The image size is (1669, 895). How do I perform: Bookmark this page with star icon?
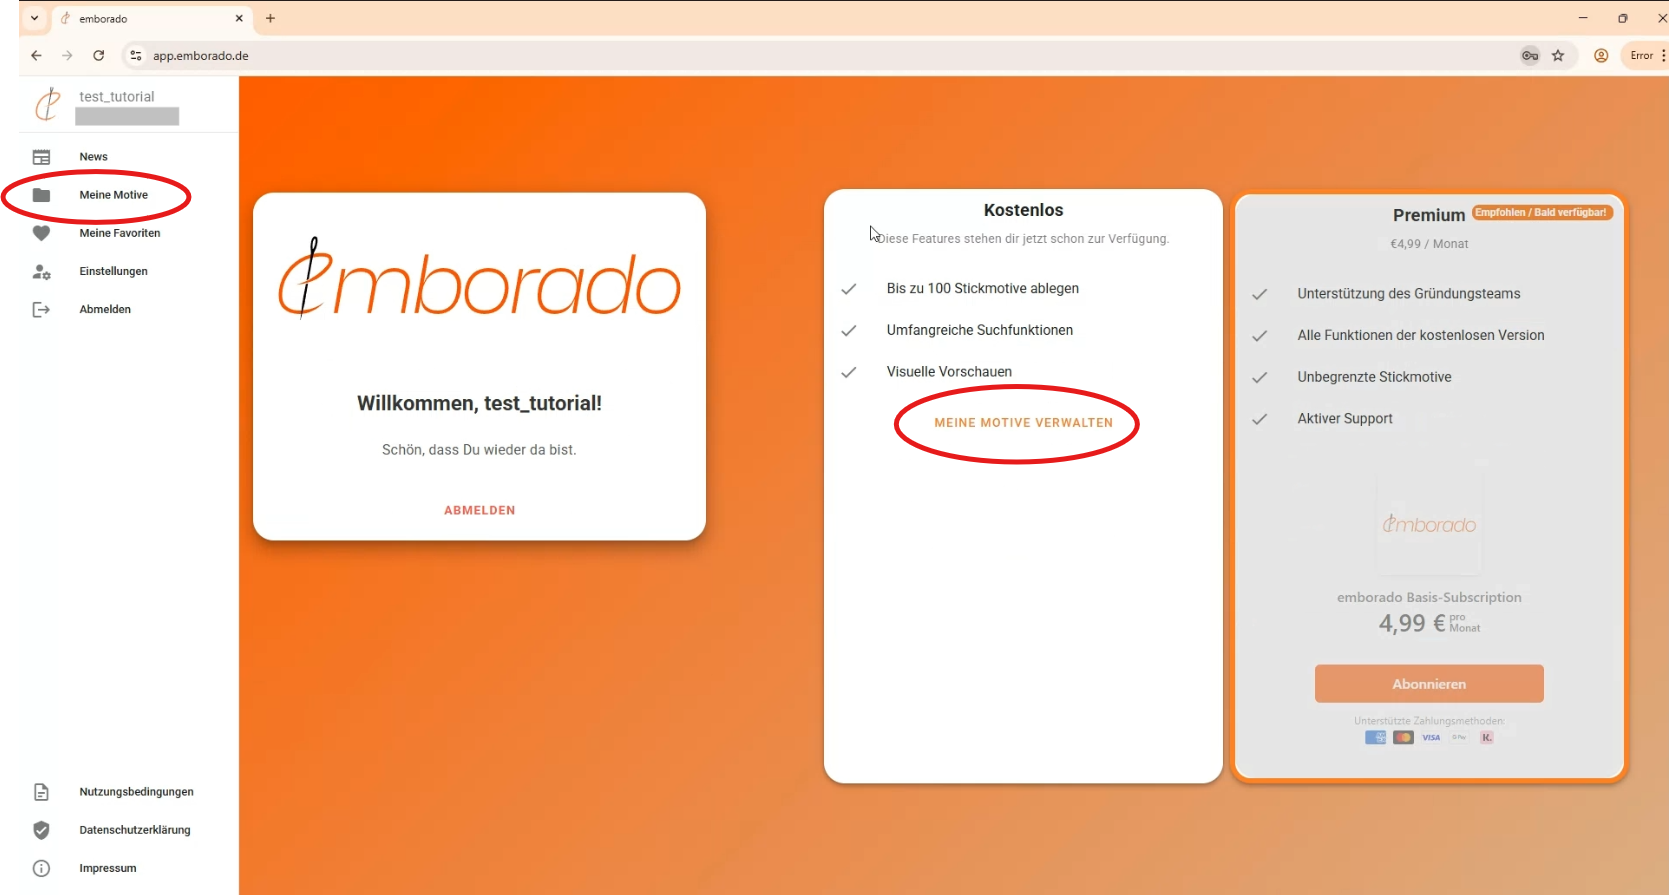click(x=1558, y=56)
